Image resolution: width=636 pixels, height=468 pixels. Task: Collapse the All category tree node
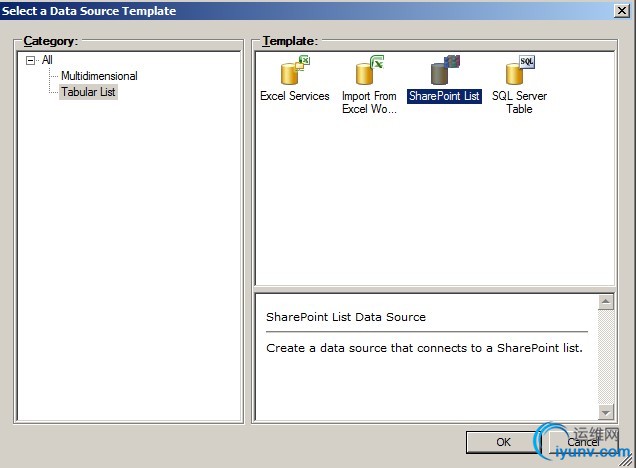tap(30, 60)
